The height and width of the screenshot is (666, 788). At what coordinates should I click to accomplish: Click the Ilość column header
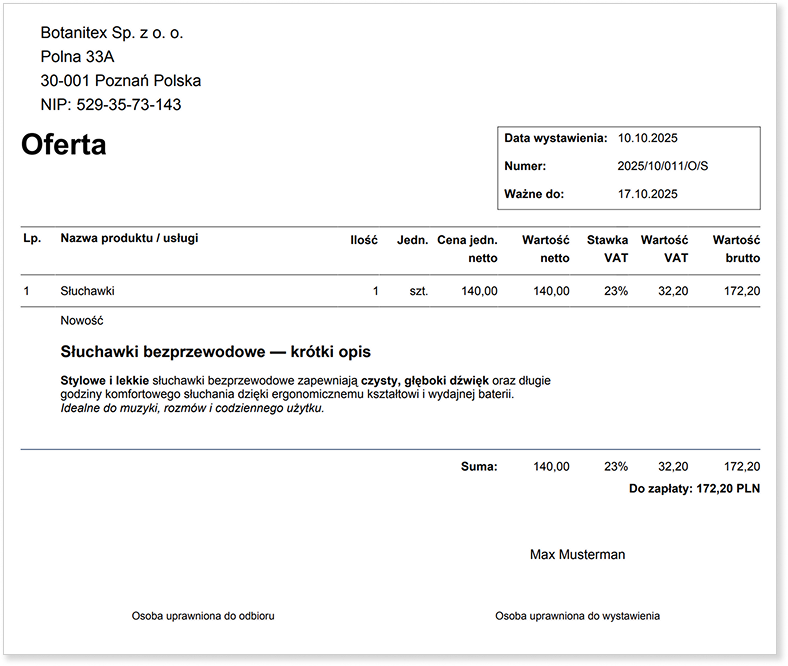tap(364, 240)
